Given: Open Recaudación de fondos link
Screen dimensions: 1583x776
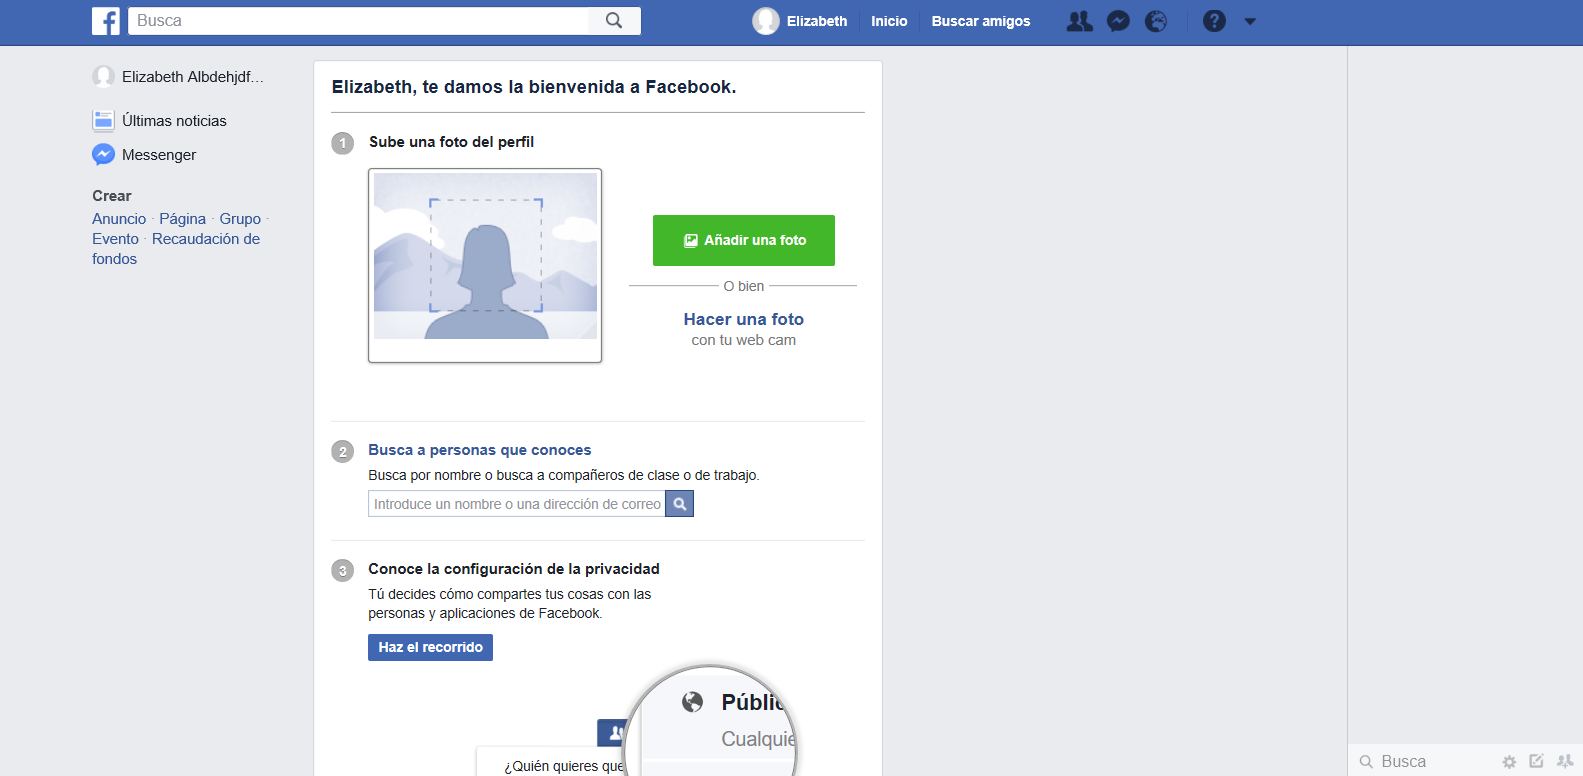Looking at the screenshot, I should coord(176,249).
